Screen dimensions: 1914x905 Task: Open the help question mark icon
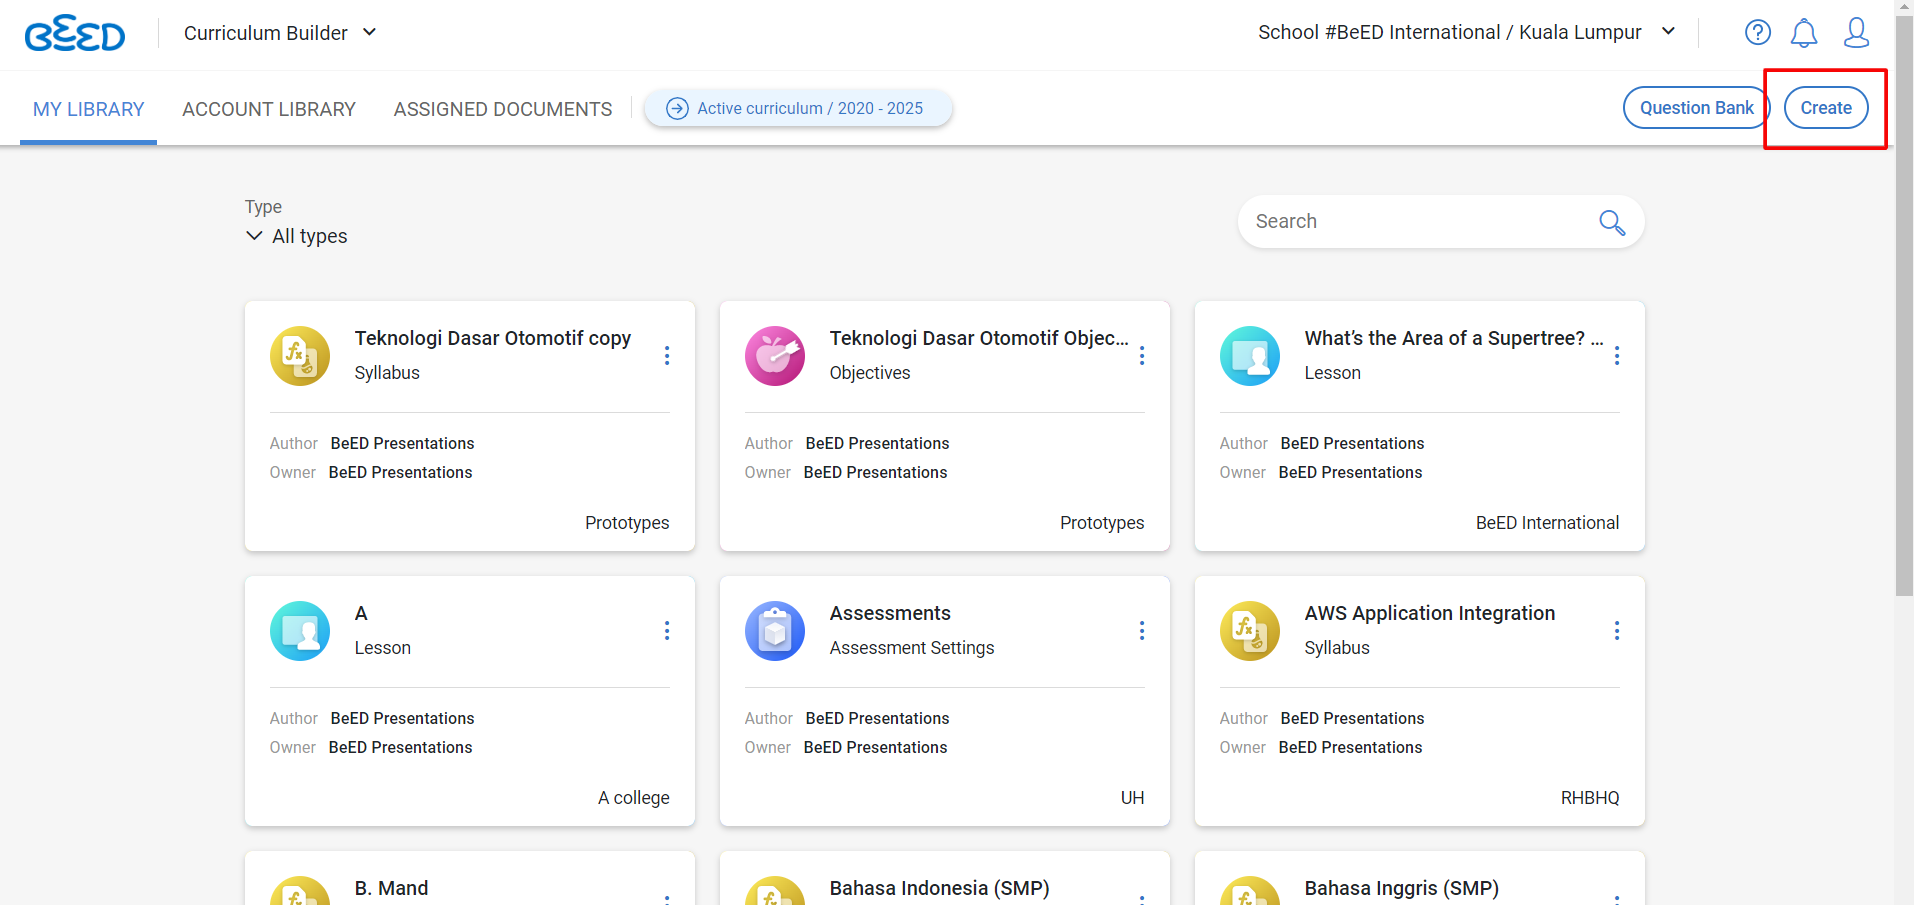coord(1757,32)
